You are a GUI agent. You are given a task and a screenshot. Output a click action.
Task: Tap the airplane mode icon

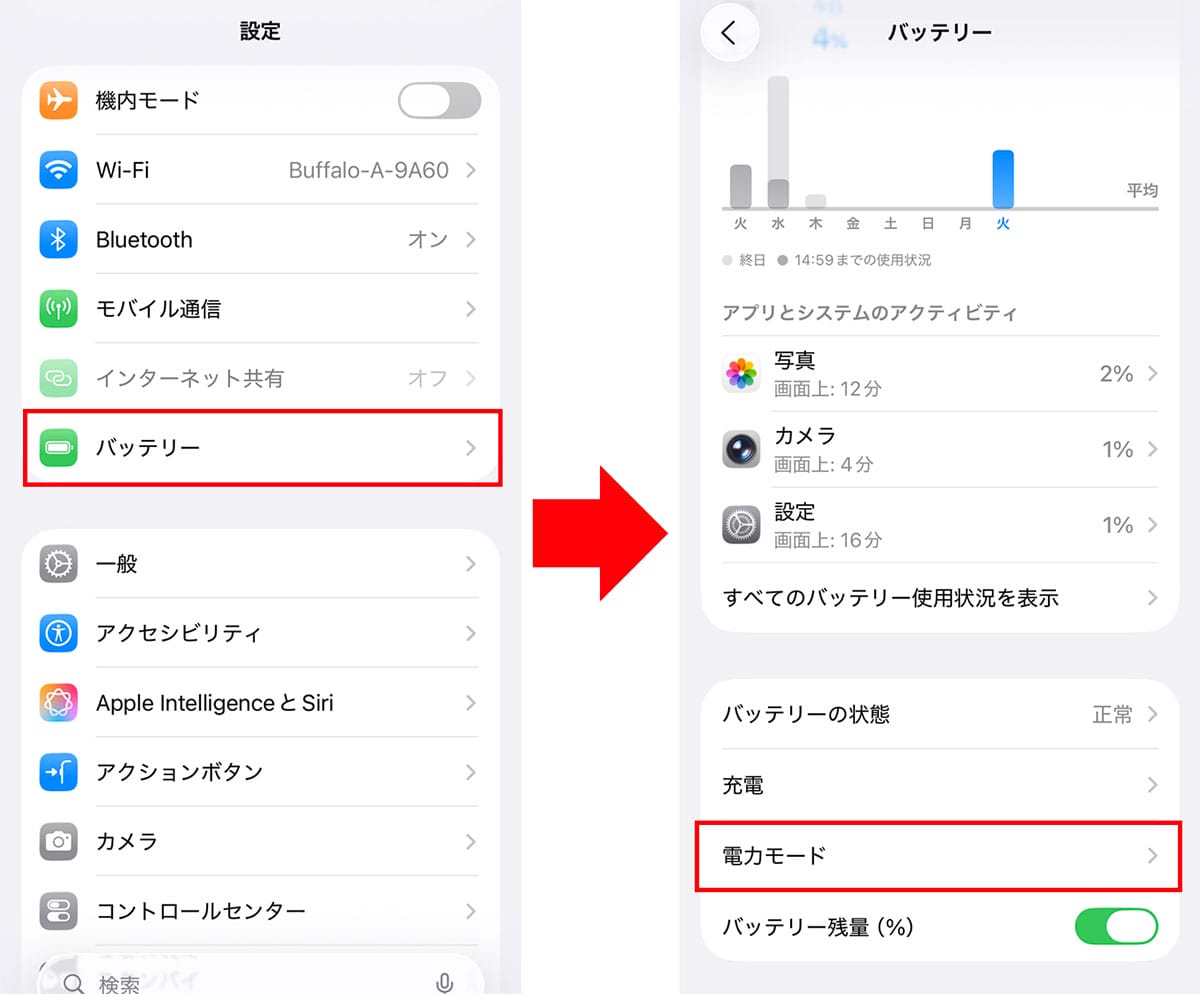[59, 101]
